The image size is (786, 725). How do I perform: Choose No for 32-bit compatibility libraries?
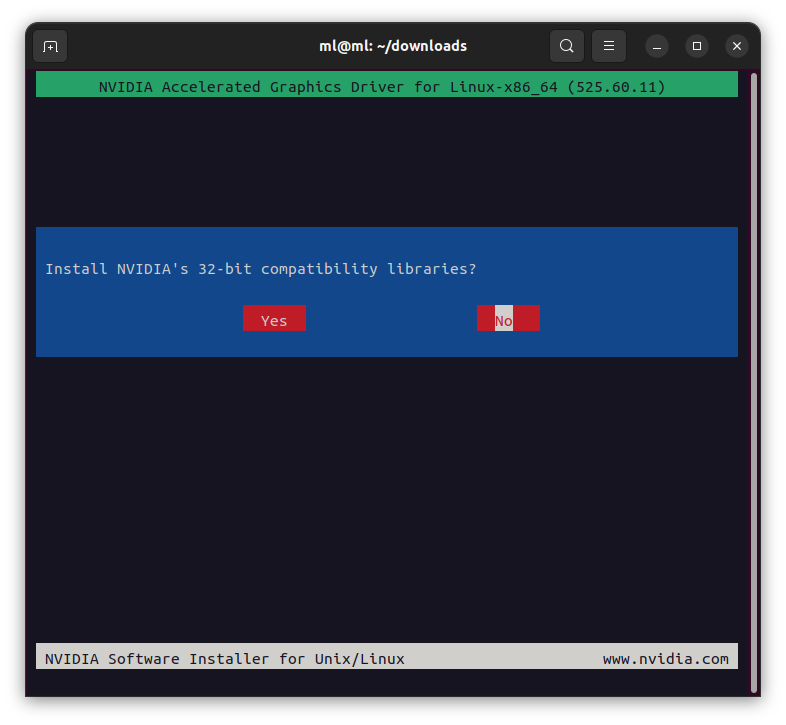(508, 318)
